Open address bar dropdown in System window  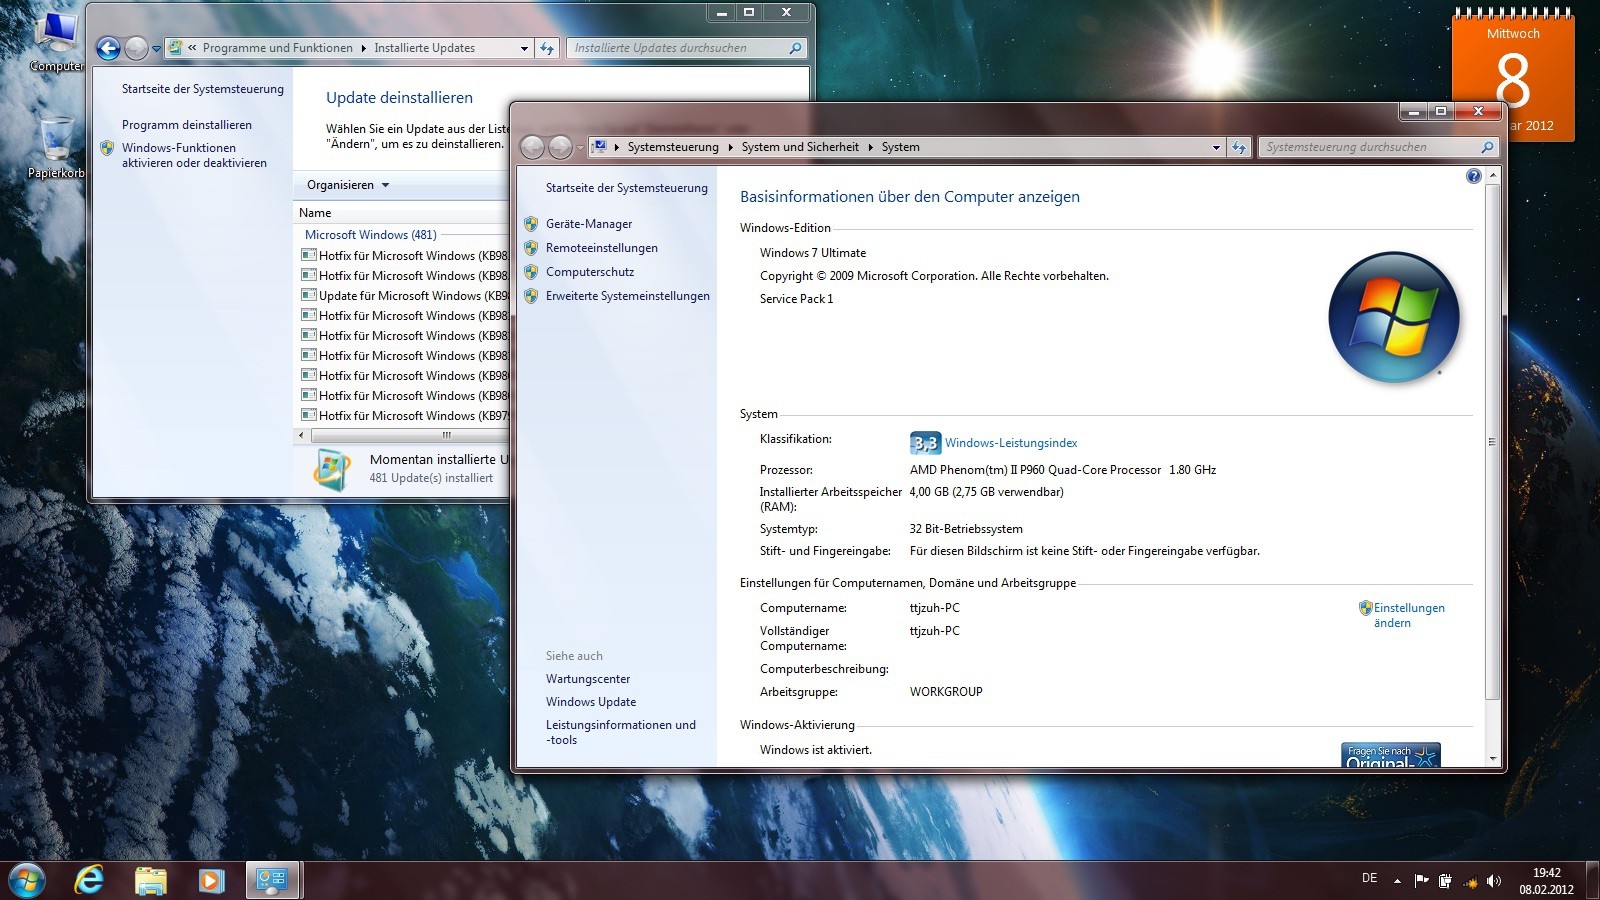click(x=1216, y=147)
